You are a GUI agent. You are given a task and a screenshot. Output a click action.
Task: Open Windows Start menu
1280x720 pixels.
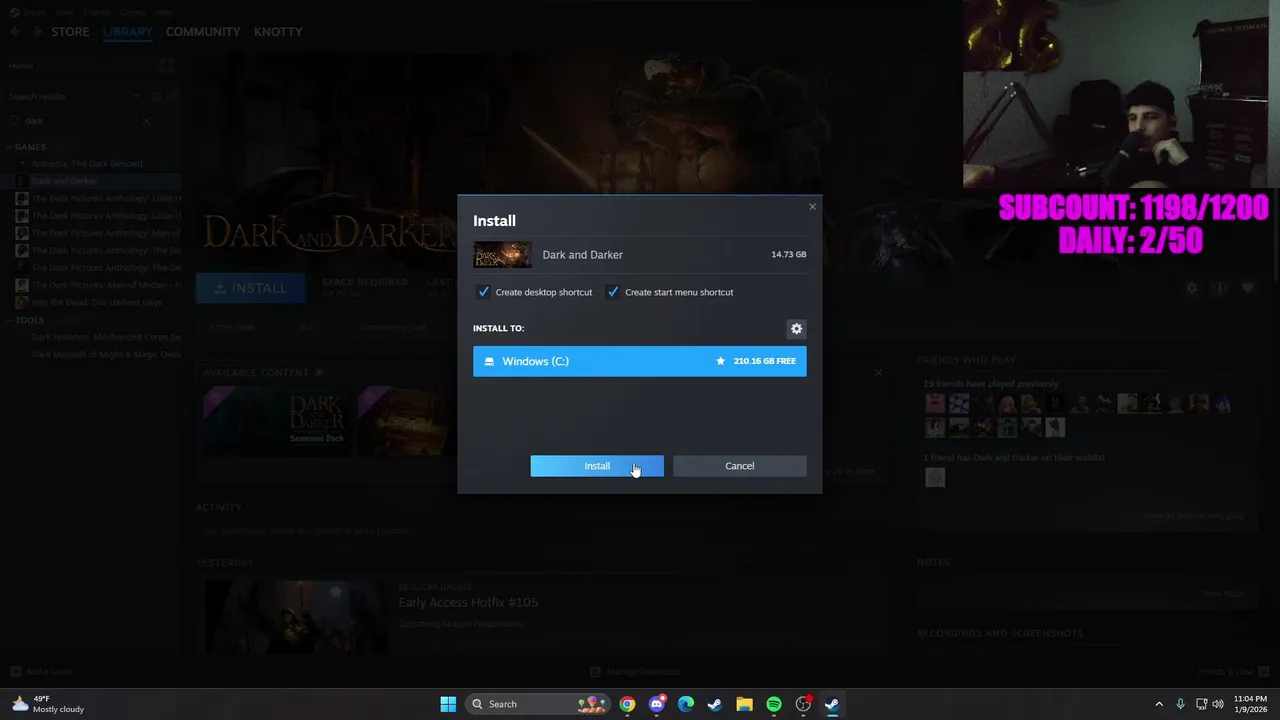[x=448, y=704]
